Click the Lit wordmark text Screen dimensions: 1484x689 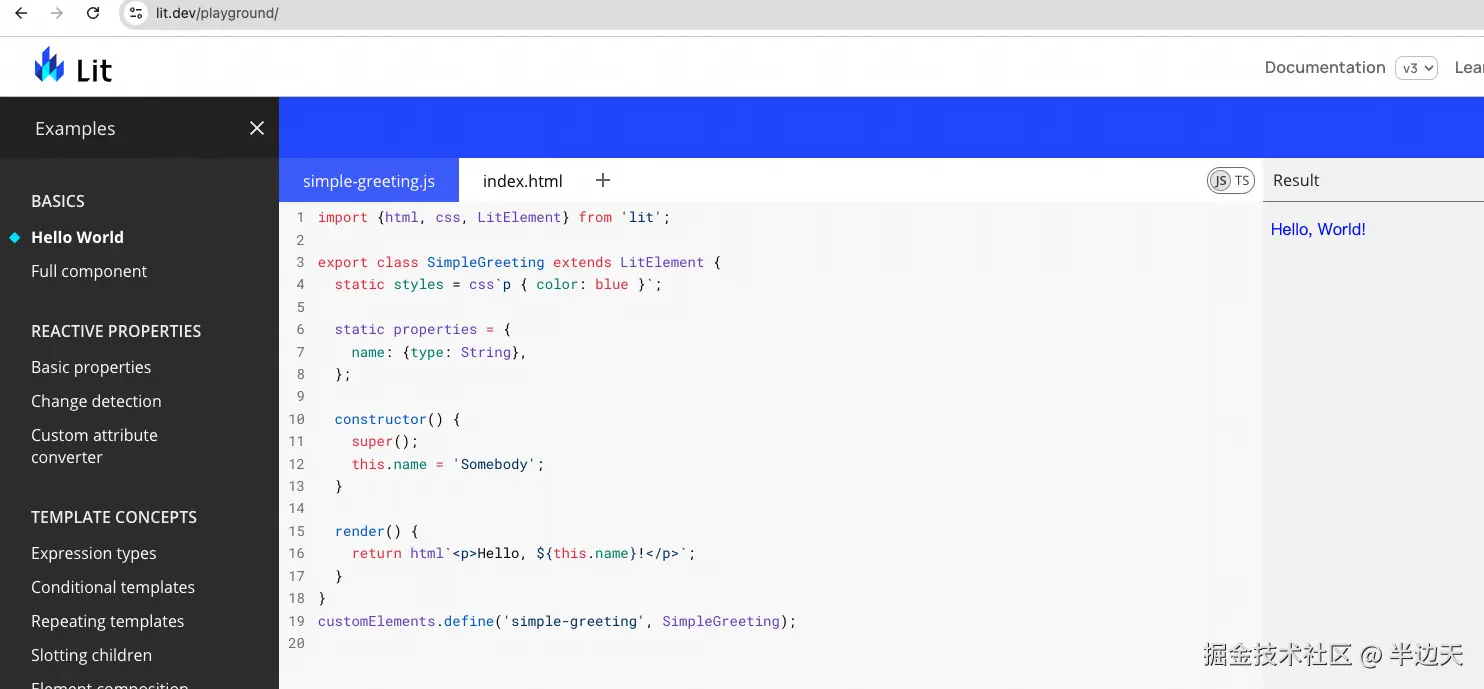click(94, 70)
